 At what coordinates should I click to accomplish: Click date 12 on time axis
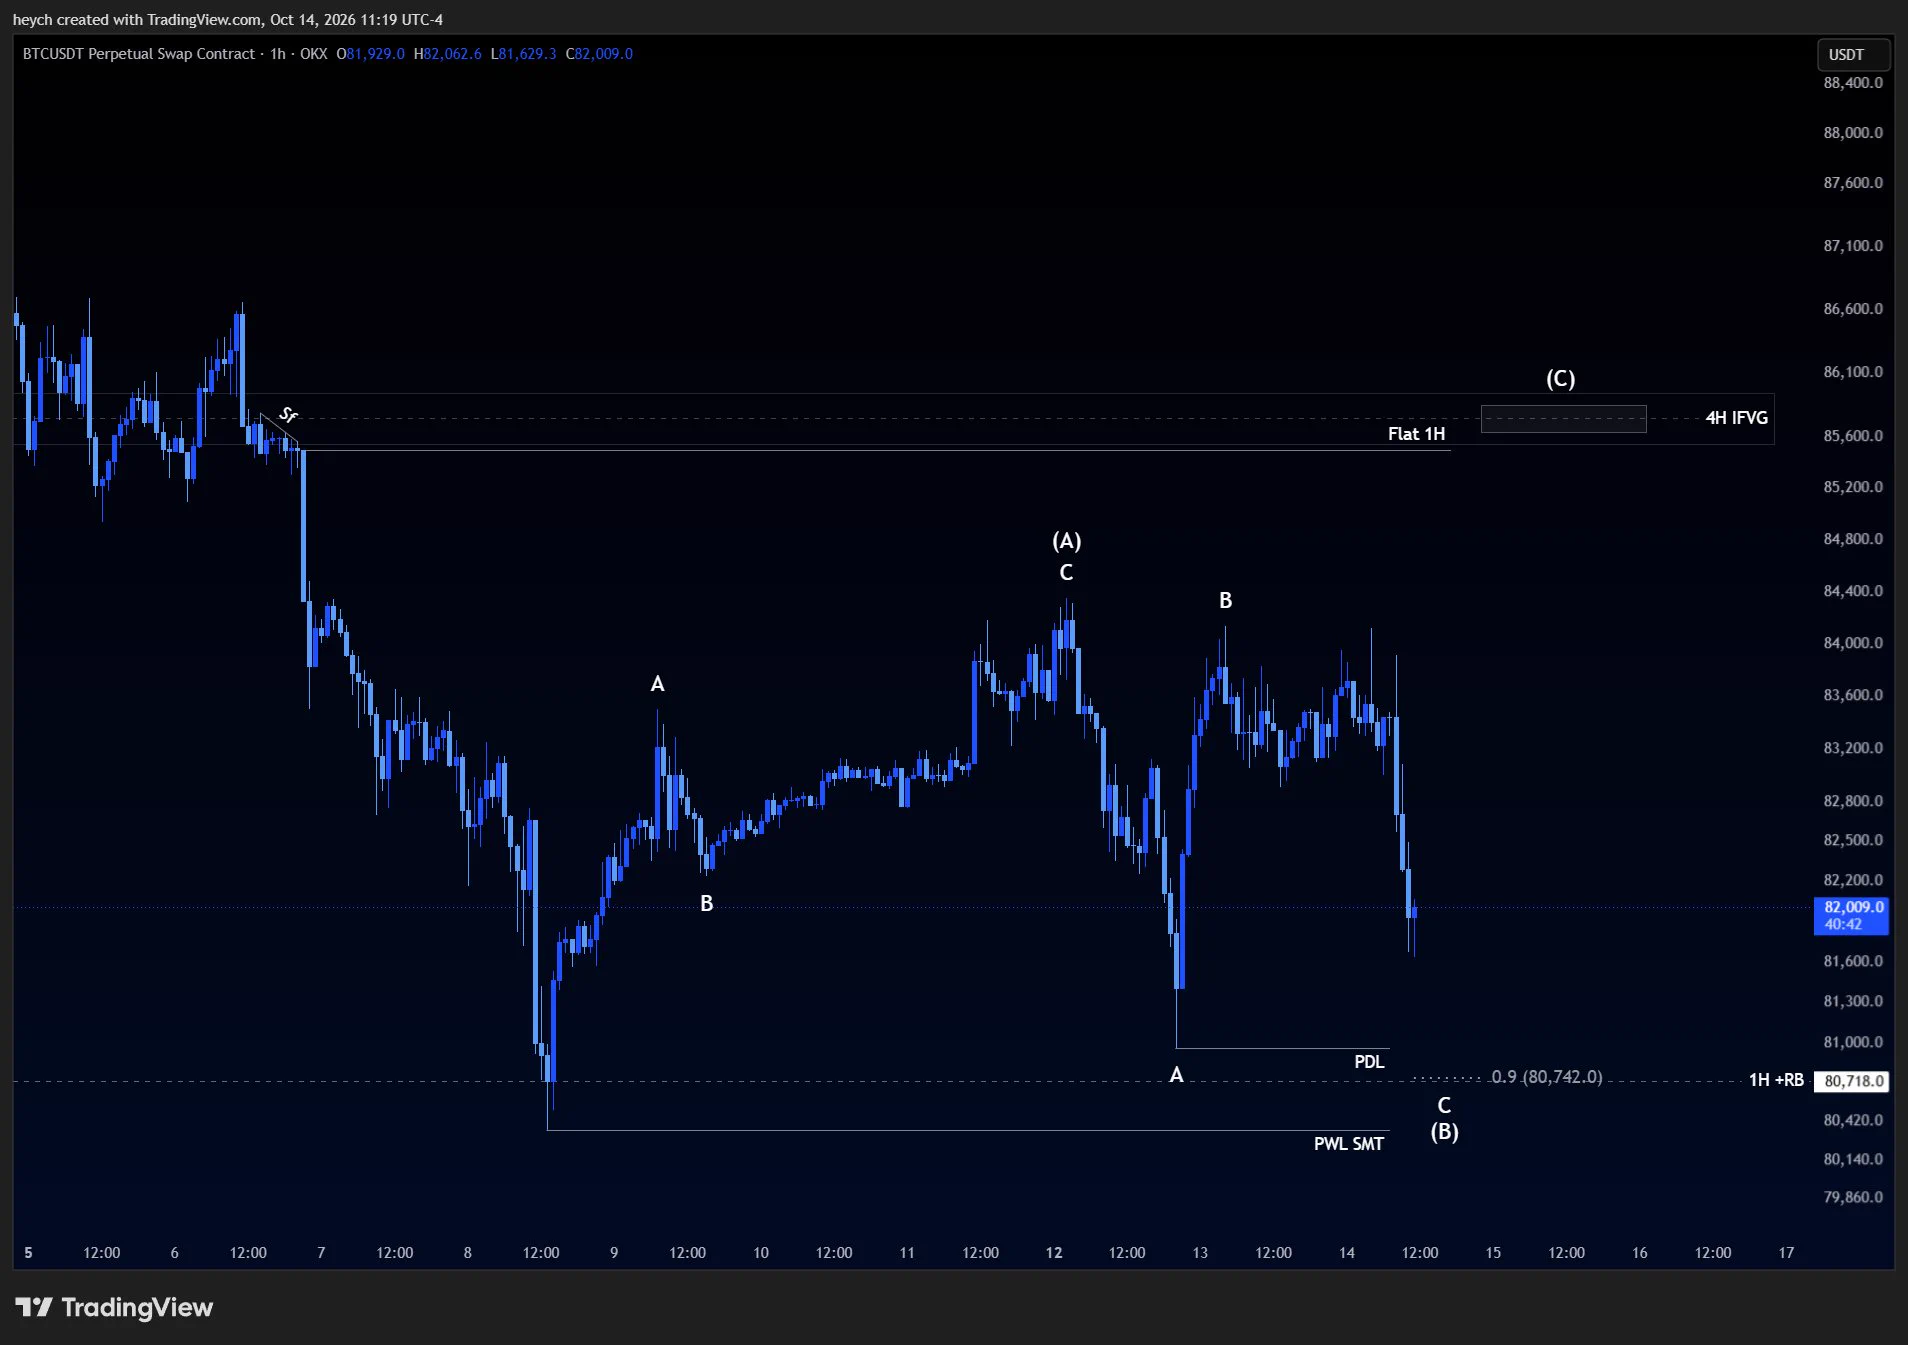tap(1054, 1253)
